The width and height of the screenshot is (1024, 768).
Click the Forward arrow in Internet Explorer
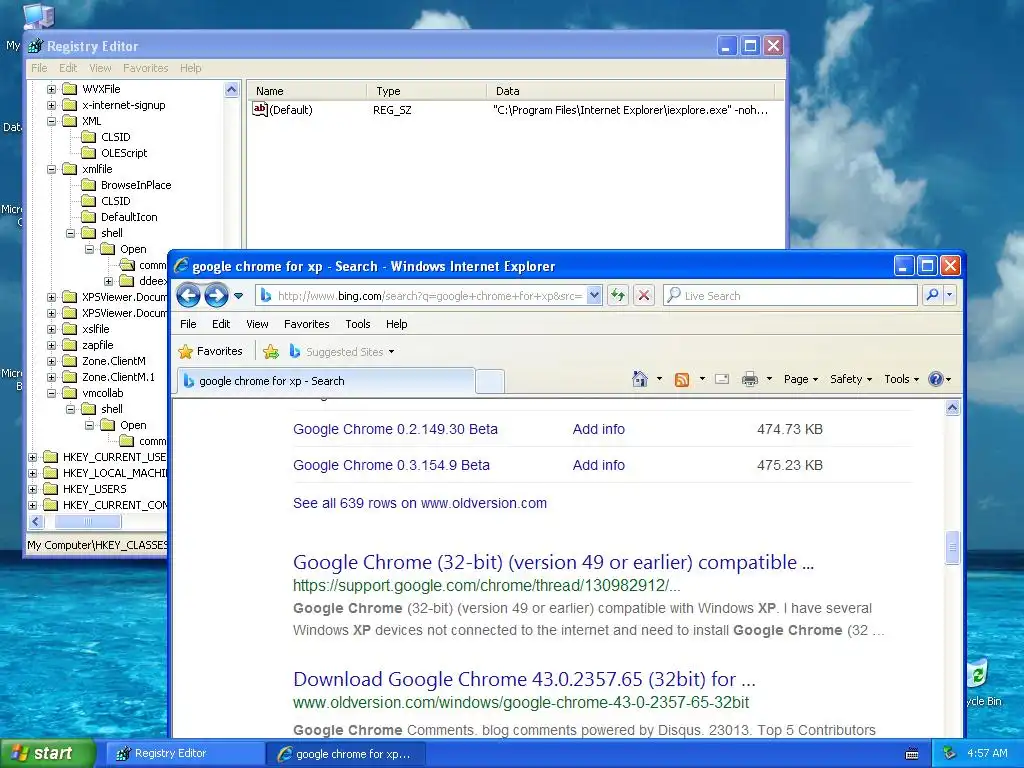[x=216, y=296]
